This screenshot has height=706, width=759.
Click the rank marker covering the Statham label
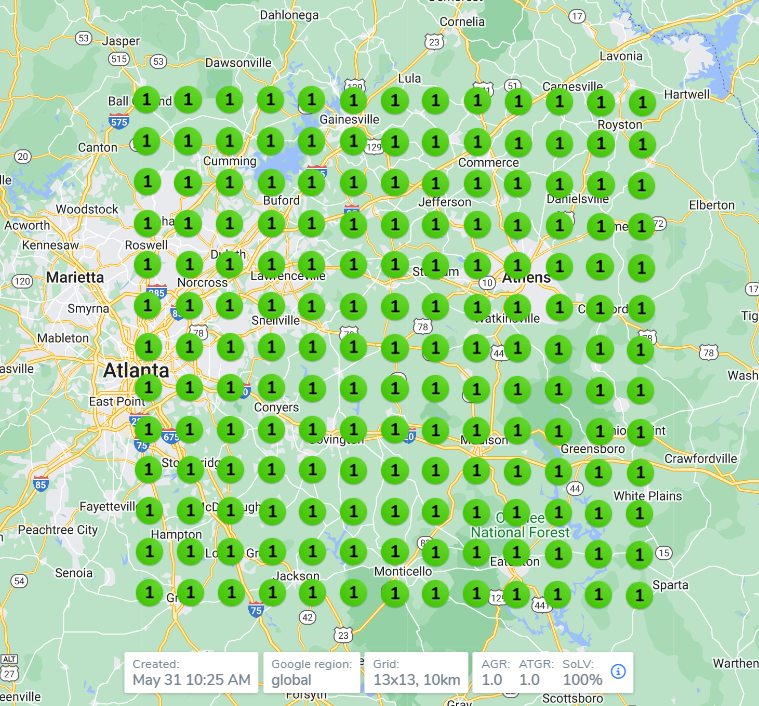436,265
